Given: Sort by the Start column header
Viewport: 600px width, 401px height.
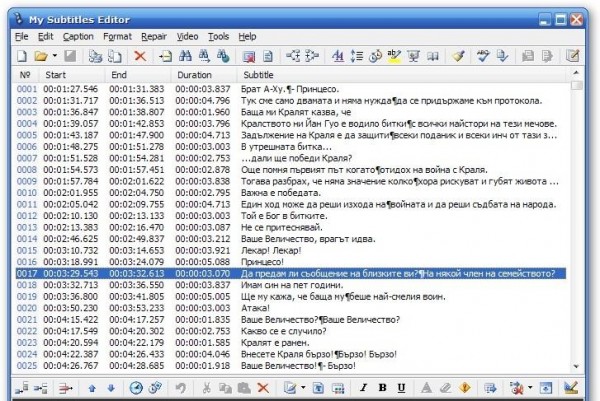Looking at the screenshot, I should point(72,75).
